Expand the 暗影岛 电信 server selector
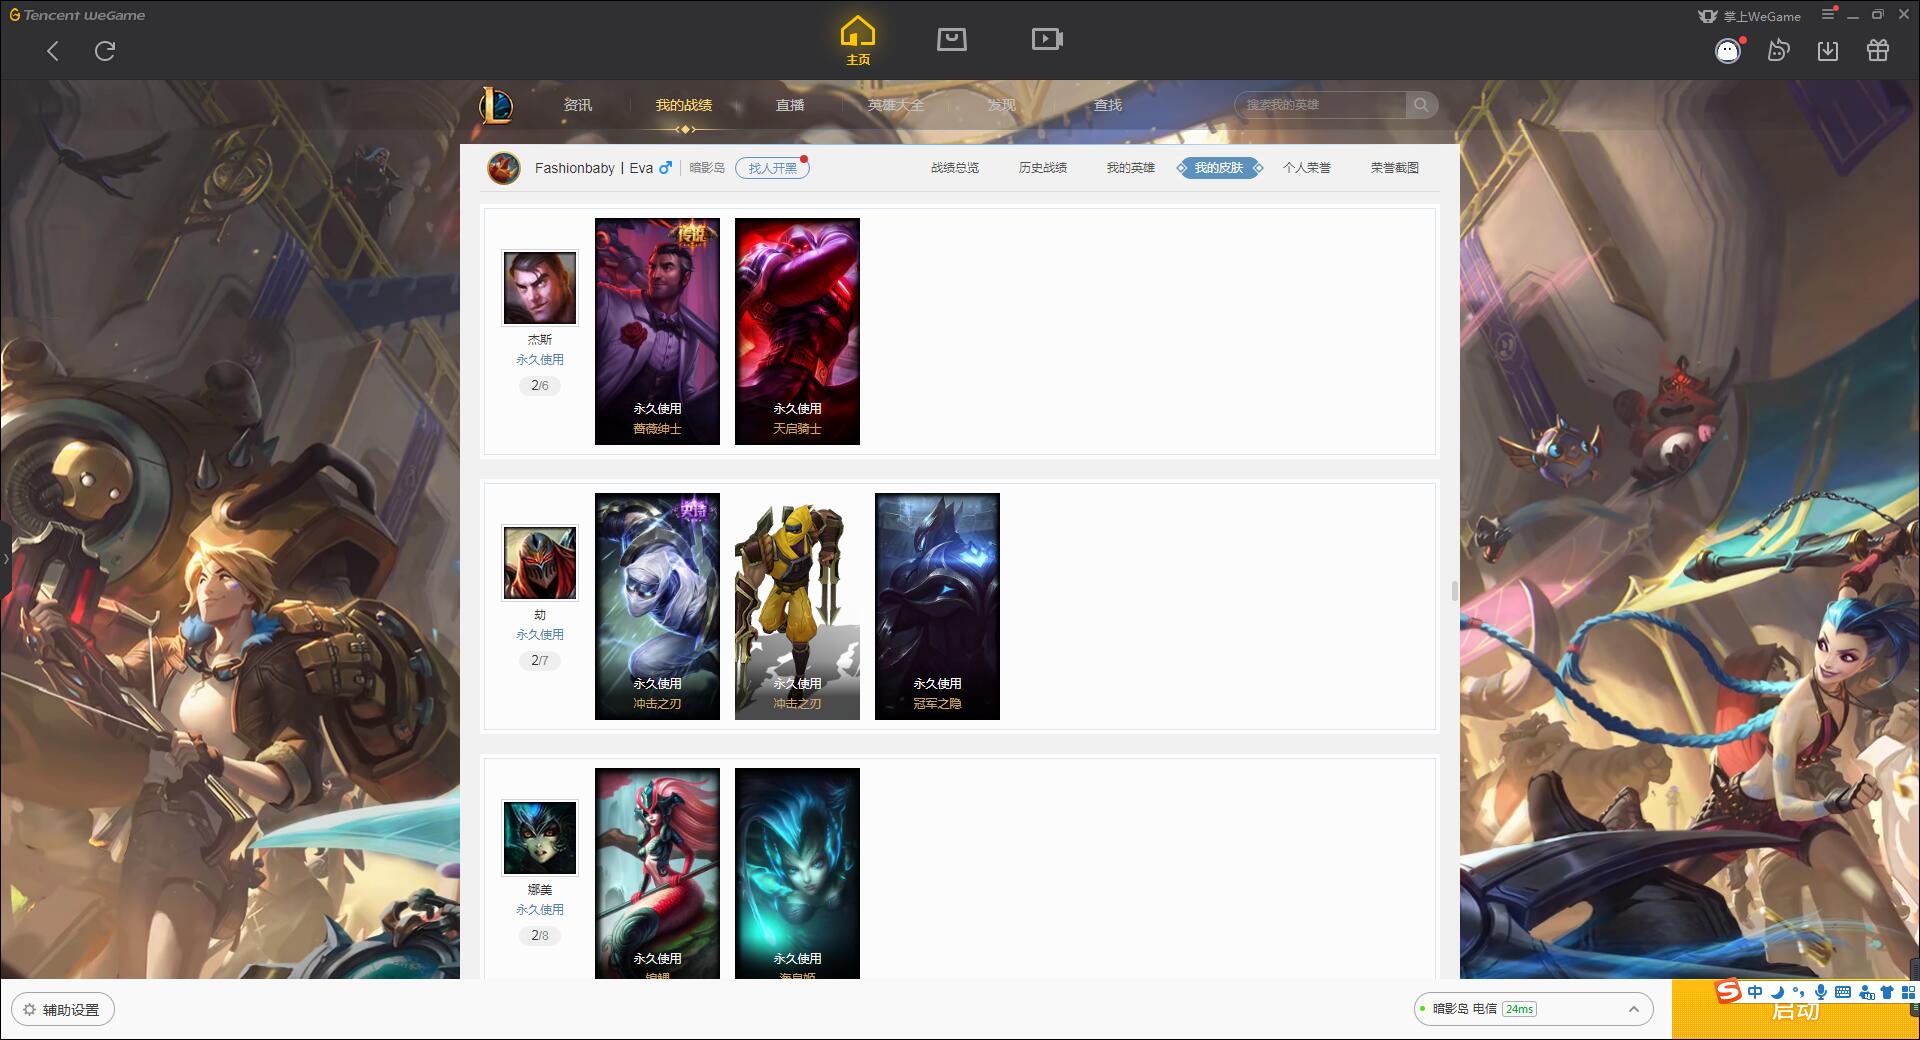The image size is (1920, 1040). click(x=1533, y=1009)
